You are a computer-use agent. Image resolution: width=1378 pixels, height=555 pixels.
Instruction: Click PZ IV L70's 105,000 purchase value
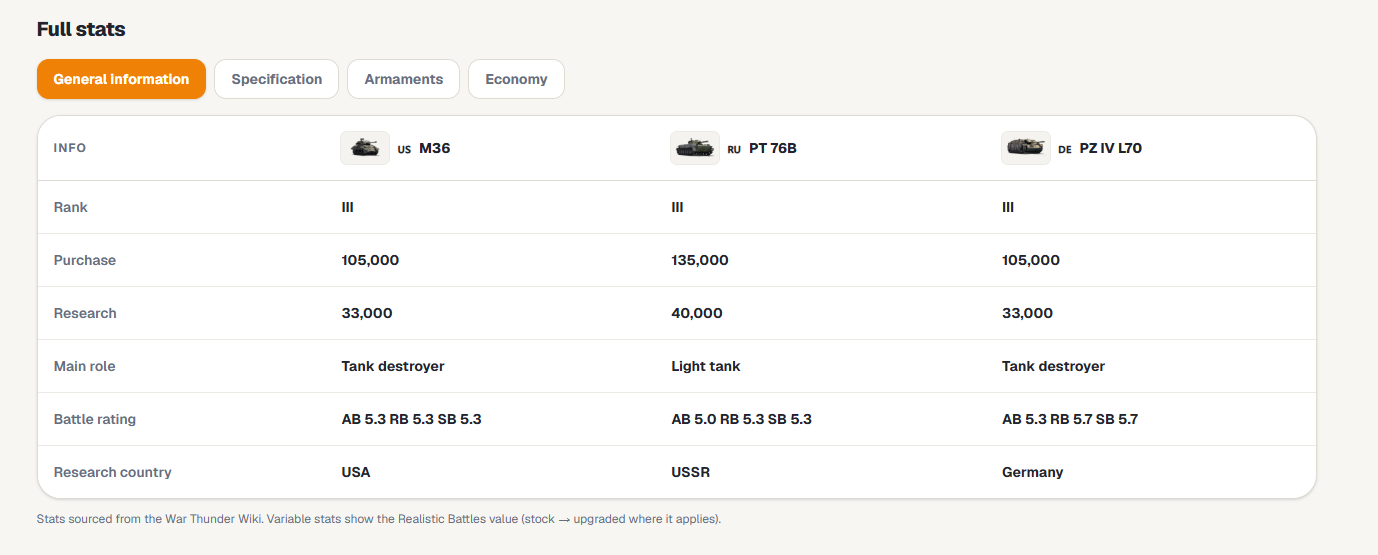pyautogui.click(x=1031, y=260)
